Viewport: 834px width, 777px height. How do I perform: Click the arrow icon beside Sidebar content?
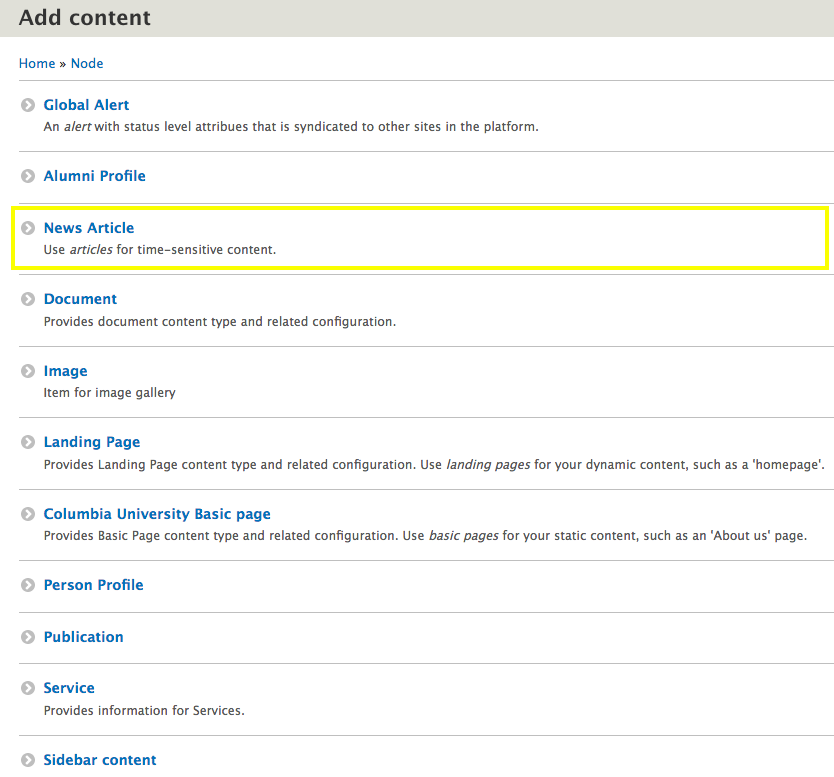(28, 760)
